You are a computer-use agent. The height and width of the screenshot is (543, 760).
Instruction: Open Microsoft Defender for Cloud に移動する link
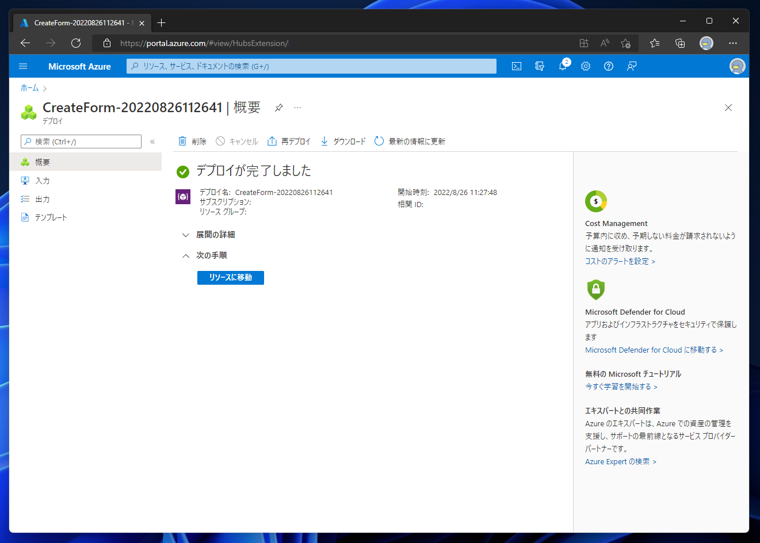(654, 350)
